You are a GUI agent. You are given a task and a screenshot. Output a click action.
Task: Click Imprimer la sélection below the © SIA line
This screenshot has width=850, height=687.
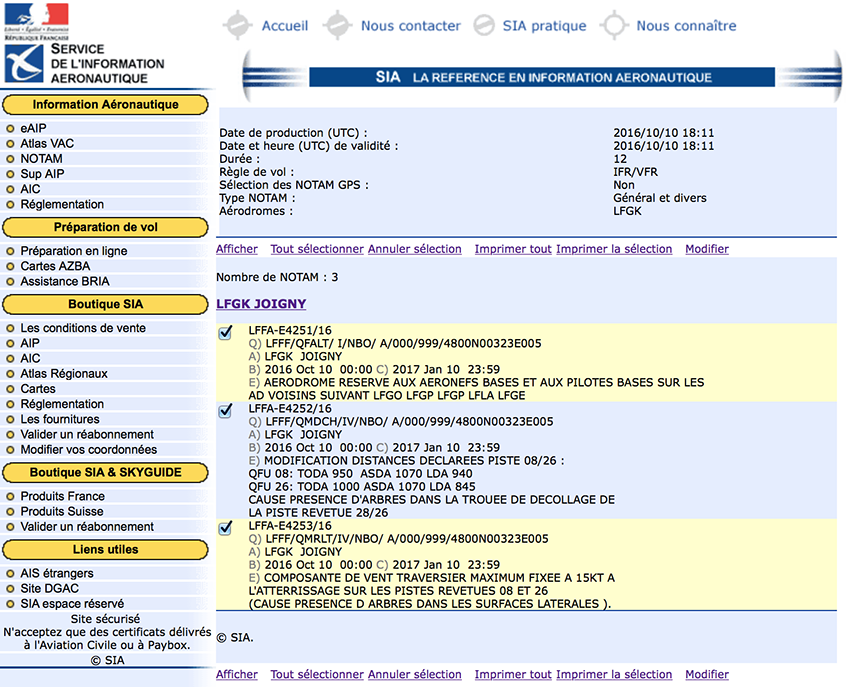click(614, 674)
